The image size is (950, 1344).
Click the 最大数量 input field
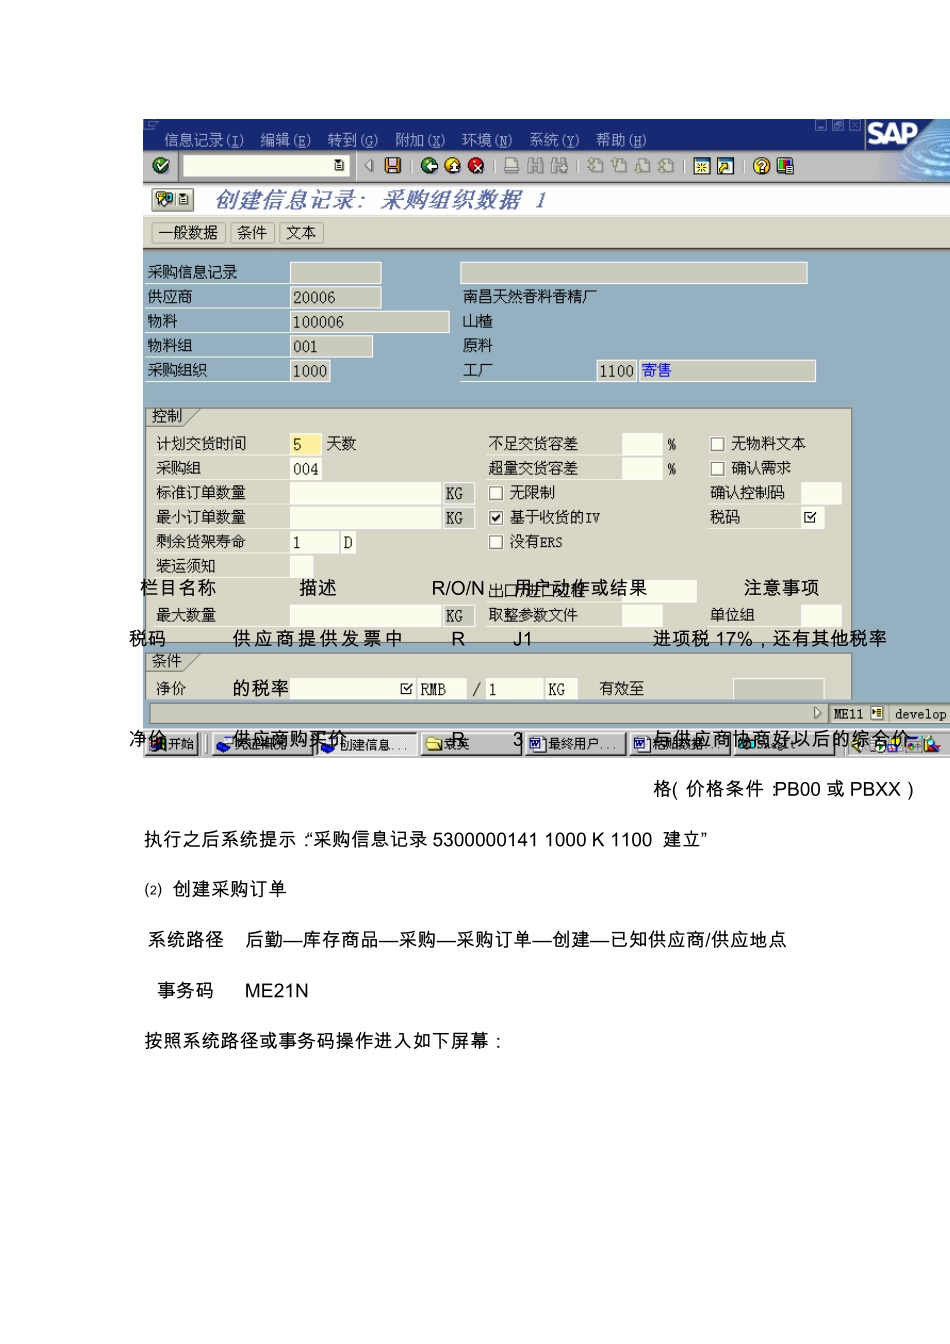click(365, 615)
